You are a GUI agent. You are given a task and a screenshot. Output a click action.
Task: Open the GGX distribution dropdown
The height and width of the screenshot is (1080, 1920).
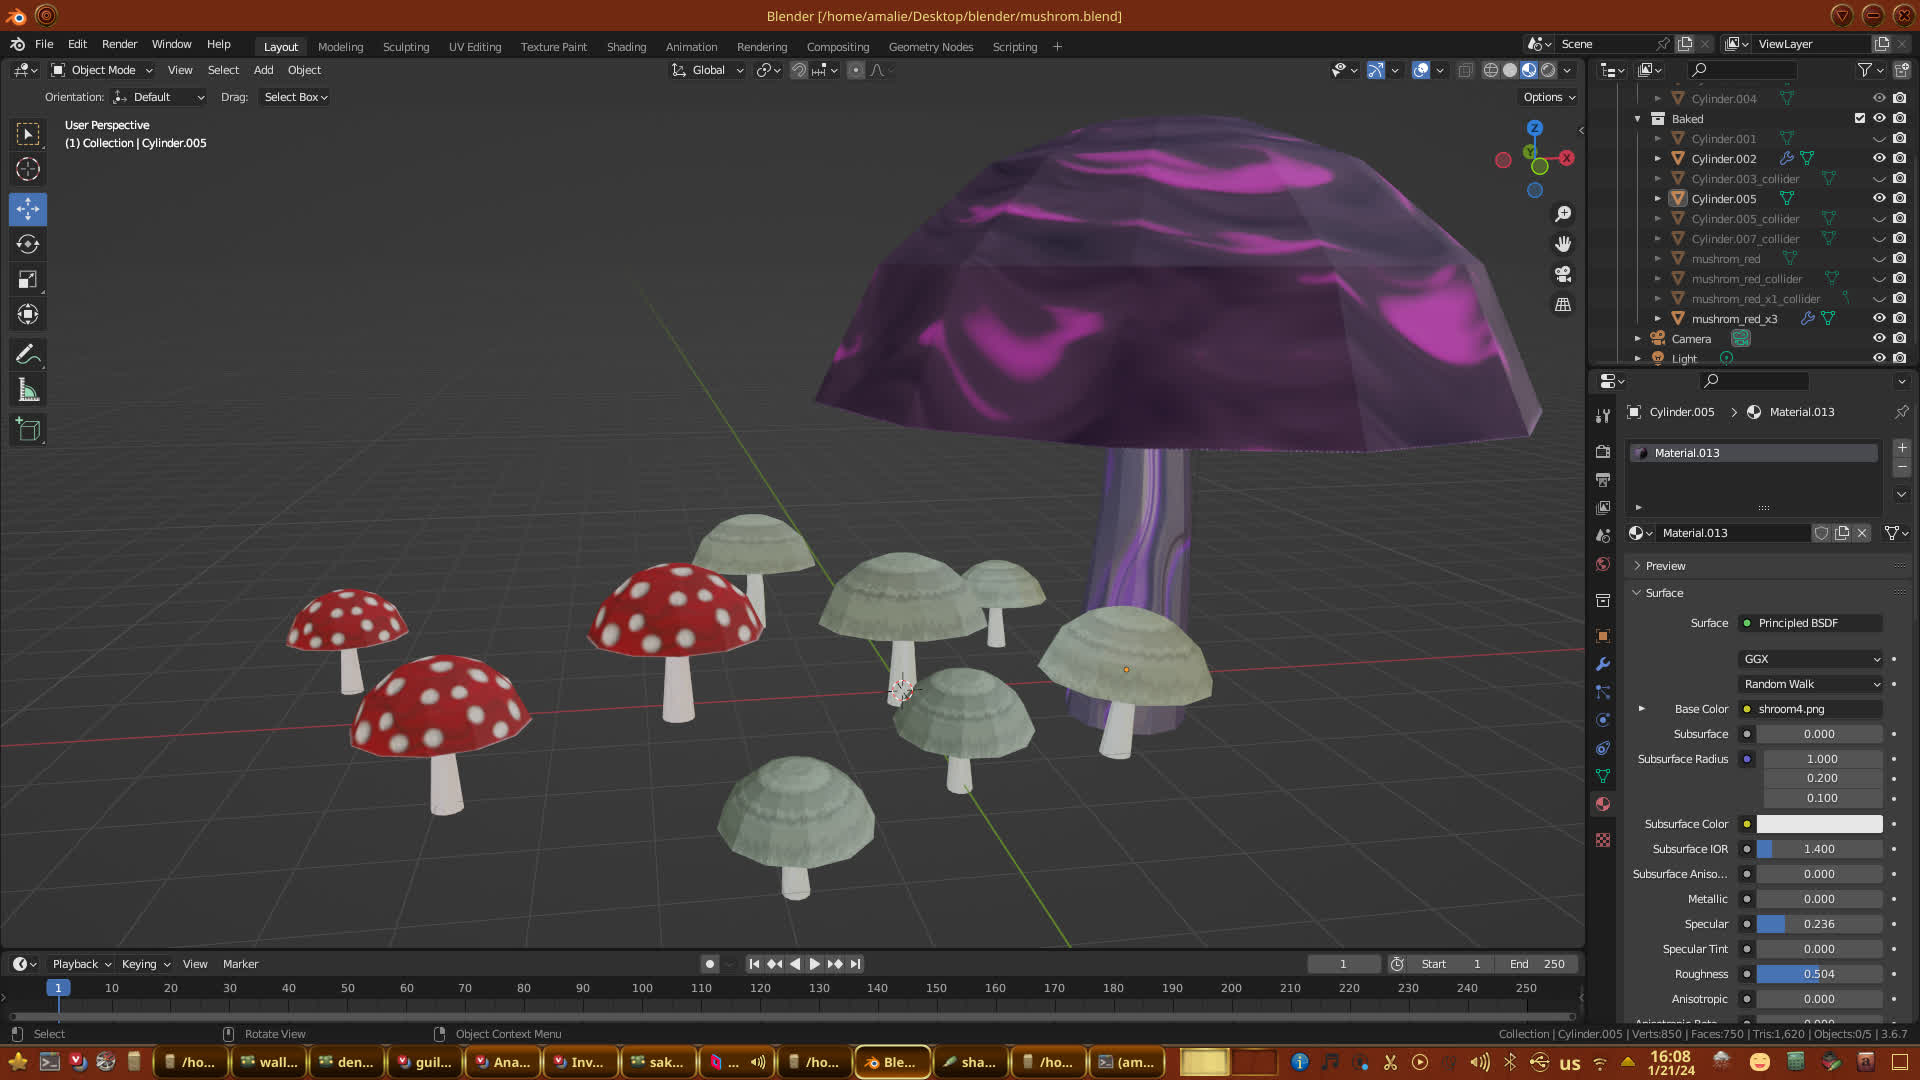coord(1811,659)
